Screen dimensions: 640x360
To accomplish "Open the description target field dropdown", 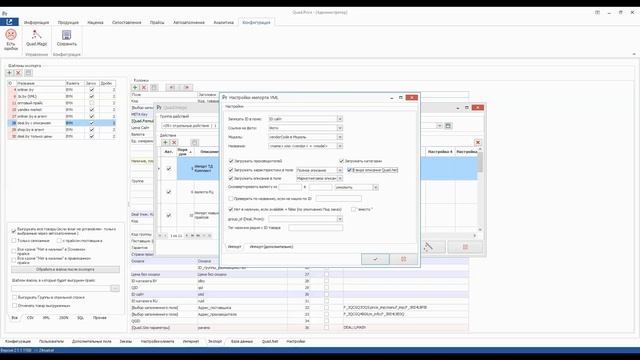I will click(x=340, y=178).
